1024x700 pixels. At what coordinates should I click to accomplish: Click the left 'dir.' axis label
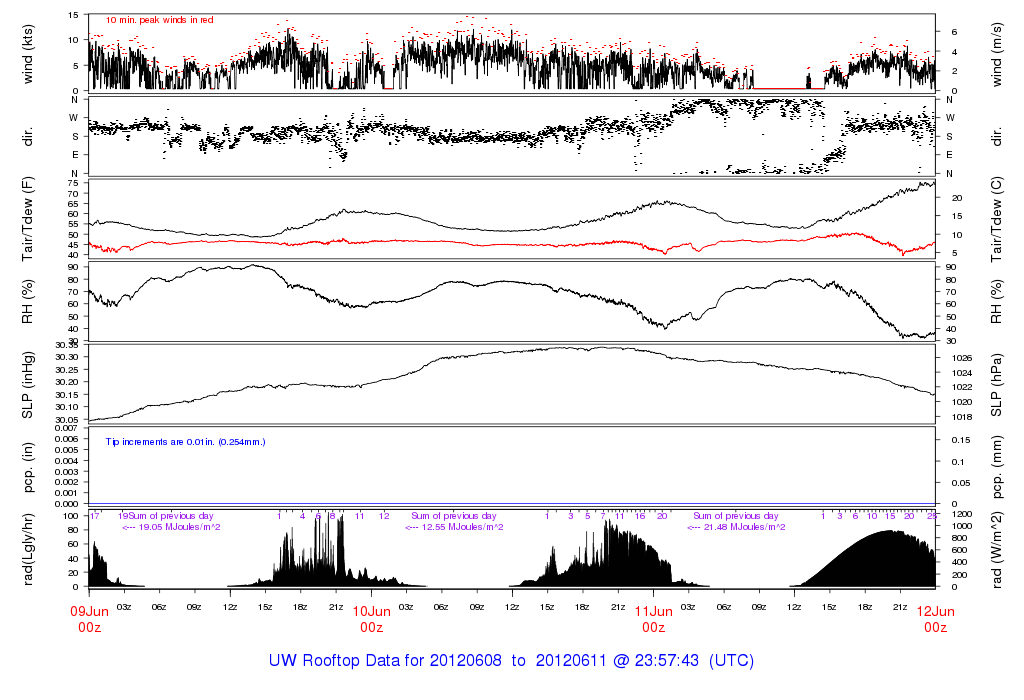[27, 136]
